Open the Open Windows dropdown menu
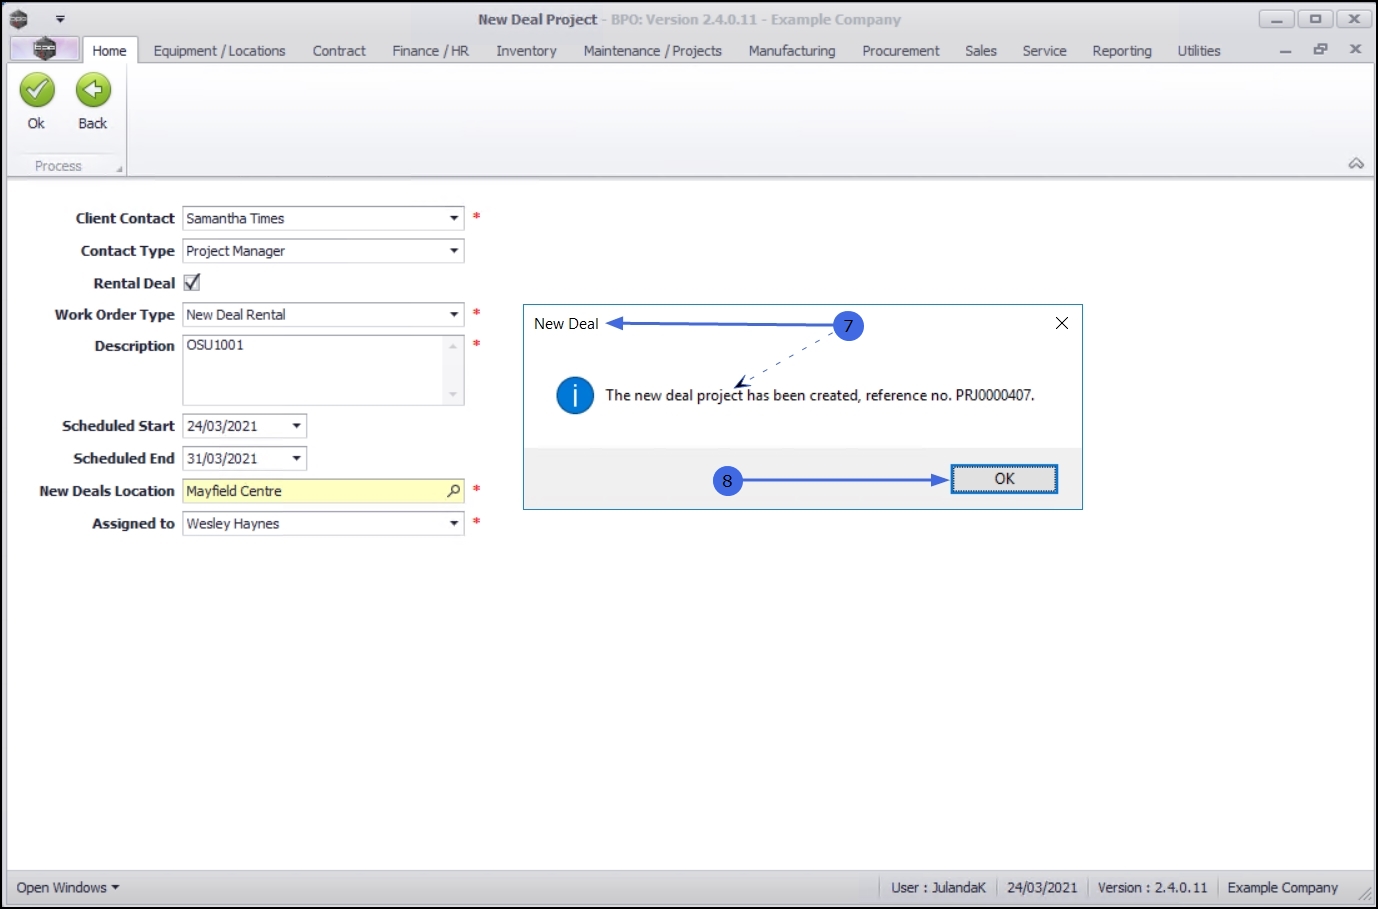The width and height of the screenshot is (1378, 909). point(68,888)
